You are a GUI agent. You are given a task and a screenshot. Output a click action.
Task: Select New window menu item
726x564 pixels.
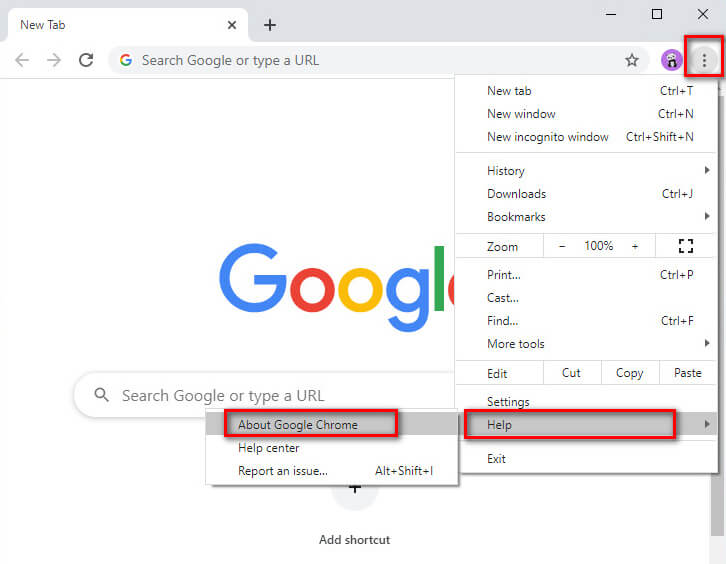[x=586, y=114]
